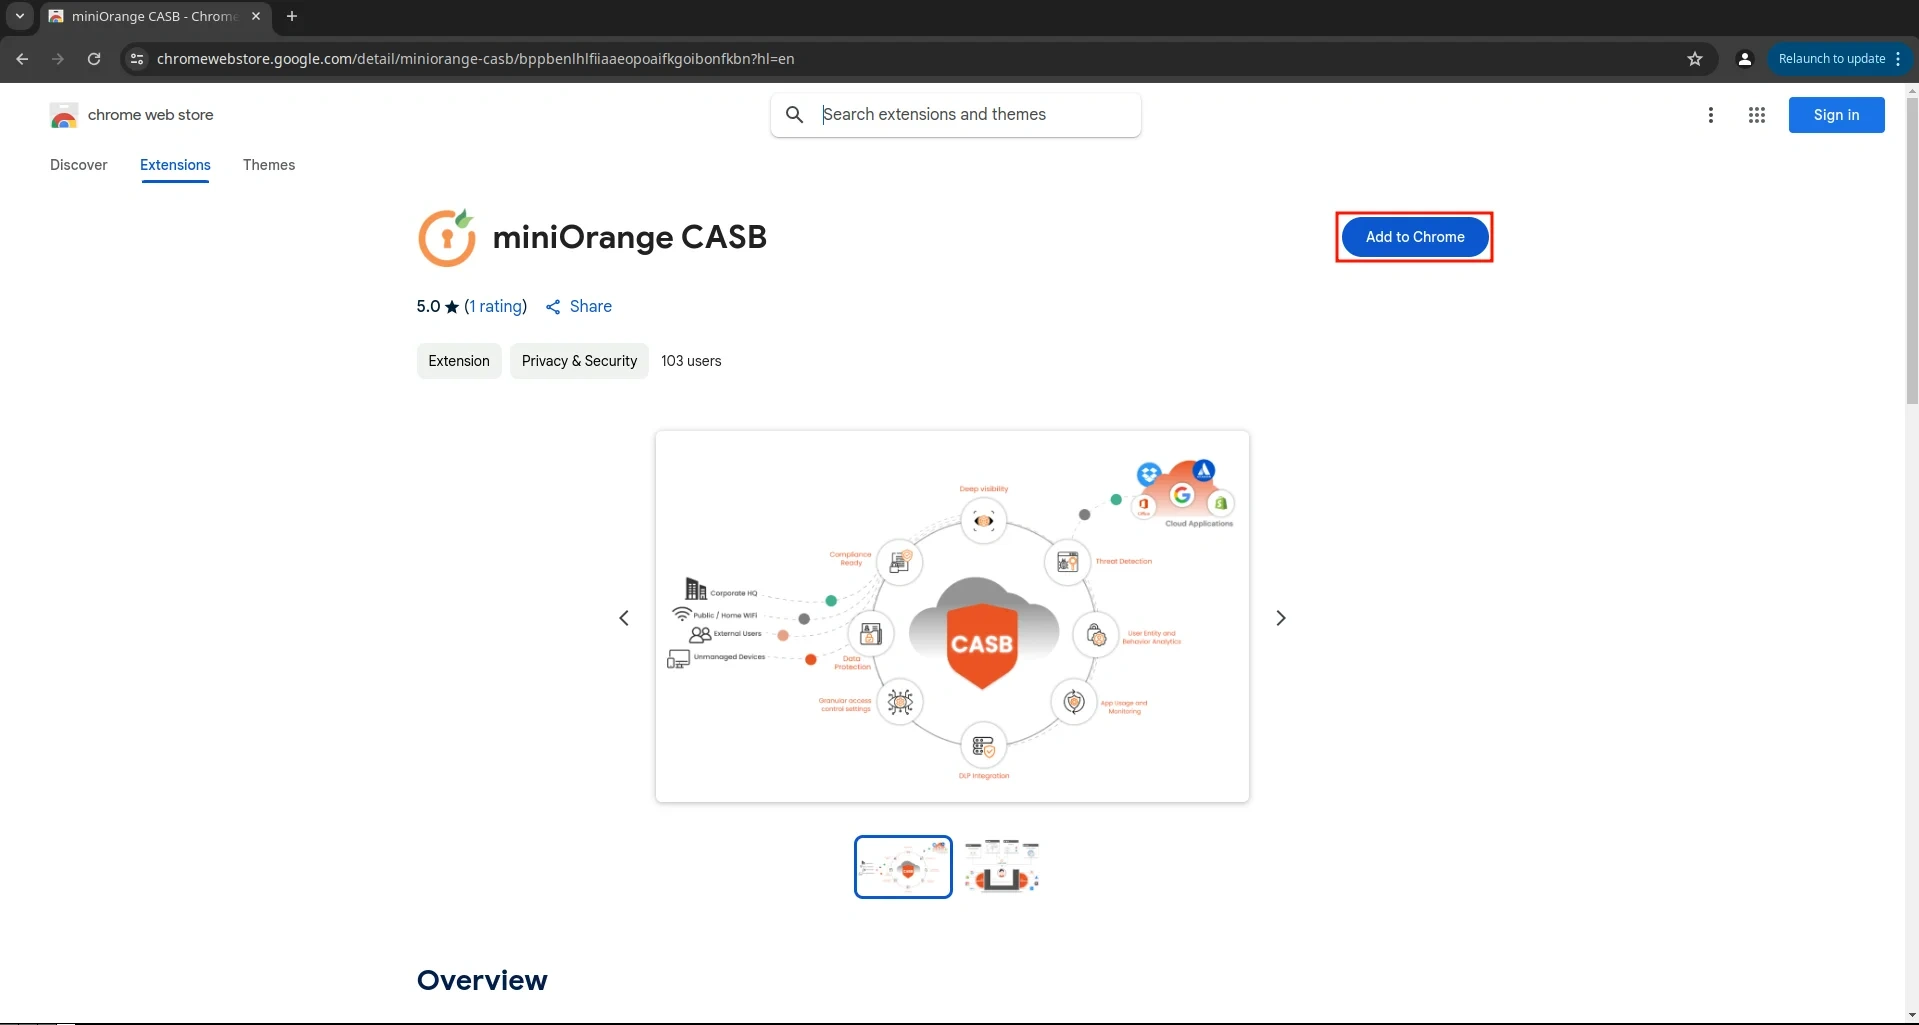The width and height of the screenshot is (1919, 1025).
Task: Select the second screenshot thumbnail
Action: (x=1001, y=867)
